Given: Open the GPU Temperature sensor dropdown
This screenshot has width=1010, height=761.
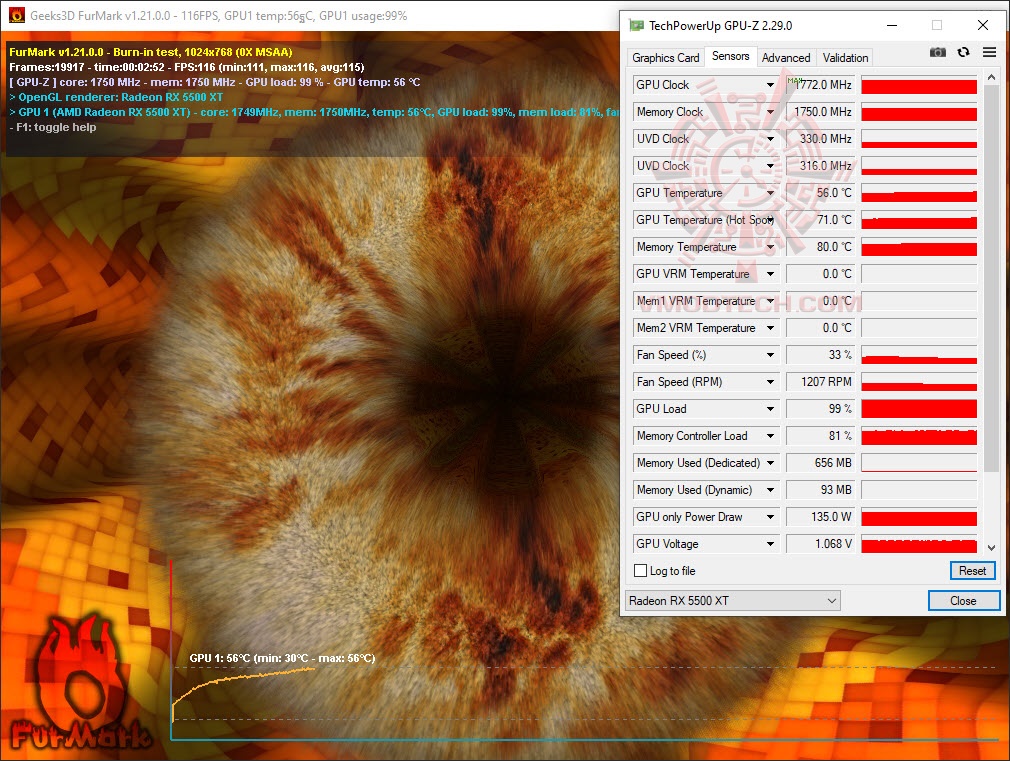Looking at the screenshot, I should (770, 193).
